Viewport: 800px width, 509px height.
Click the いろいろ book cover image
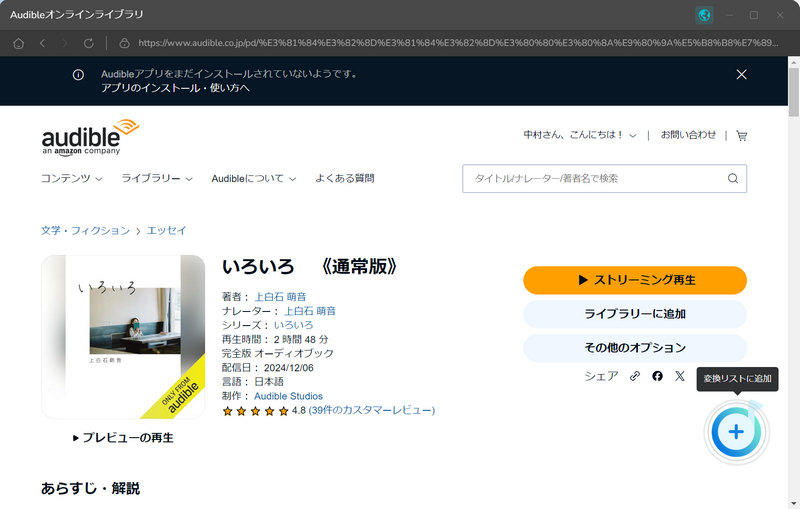tap(123, 337)
